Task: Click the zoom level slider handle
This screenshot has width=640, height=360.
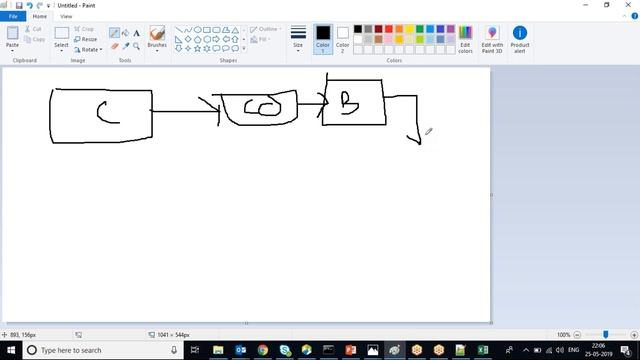Action: click(606, 335)
